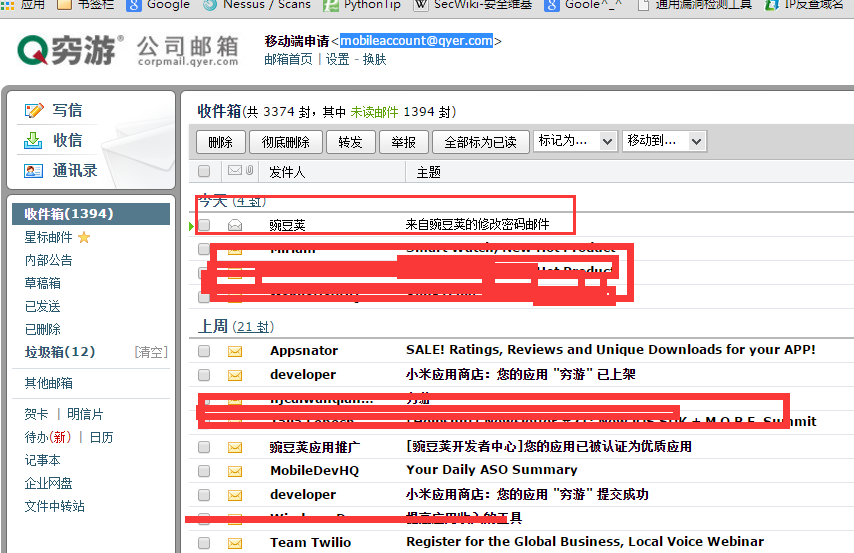Click the 换肤 link
854x553 pixels.
[x=375, y=59]
